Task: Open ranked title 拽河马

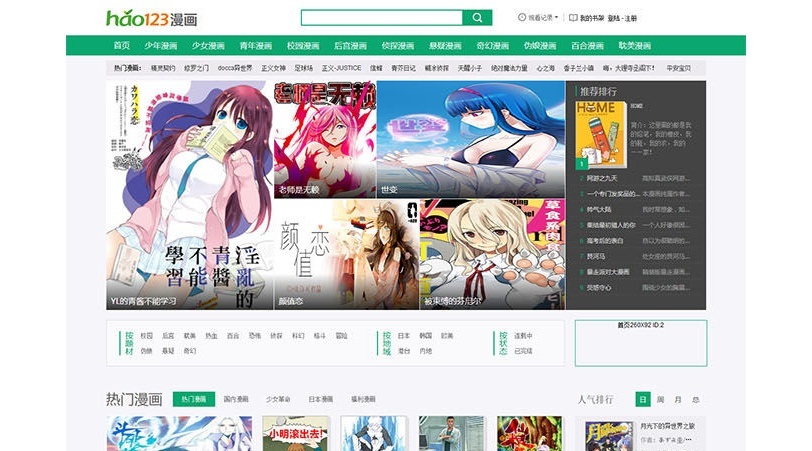Action: [x=596, y=256]
